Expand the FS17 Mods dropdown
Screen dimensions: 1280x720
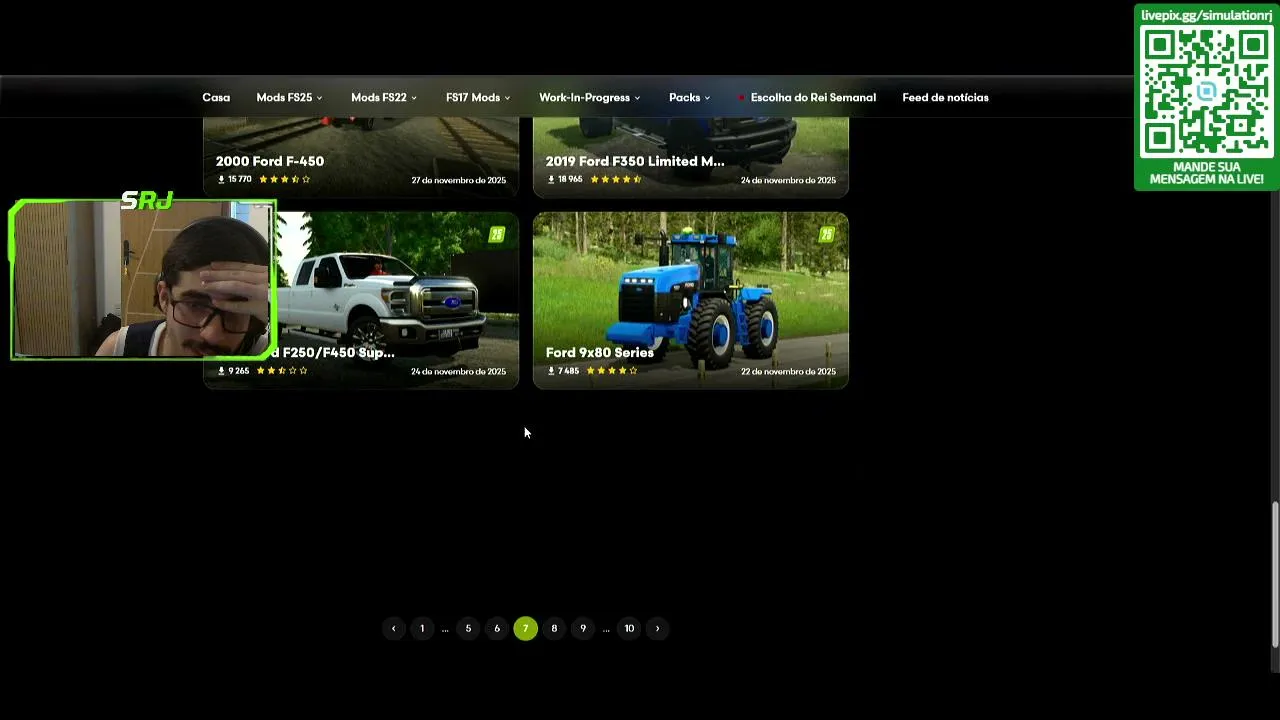(478, 98)
